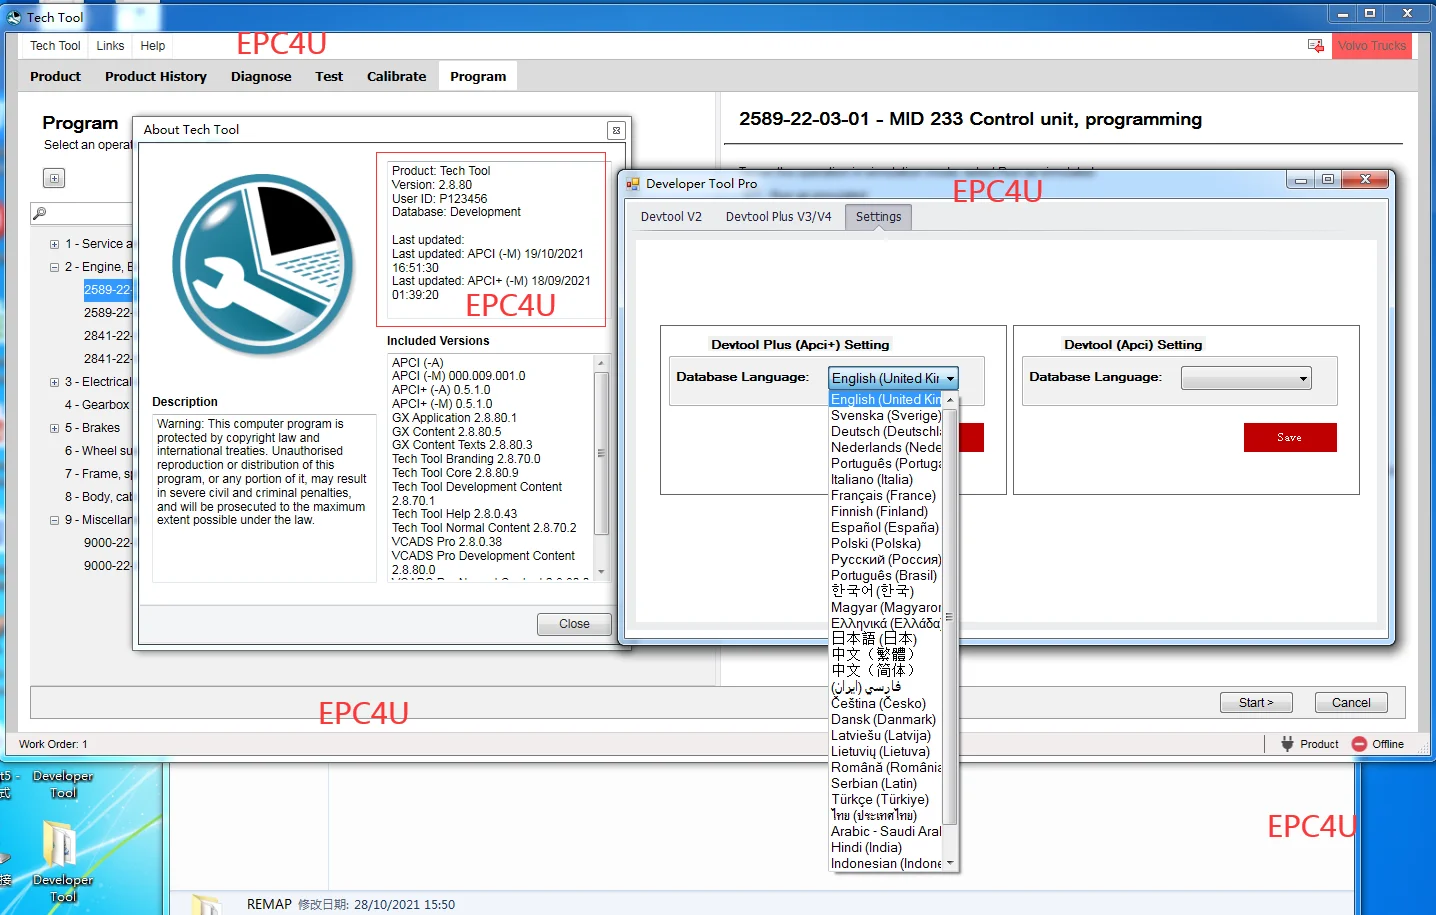The image size is (1436, 915).
Task: Click the REMAP file entry in Explorer
Action: coord(269,904)
